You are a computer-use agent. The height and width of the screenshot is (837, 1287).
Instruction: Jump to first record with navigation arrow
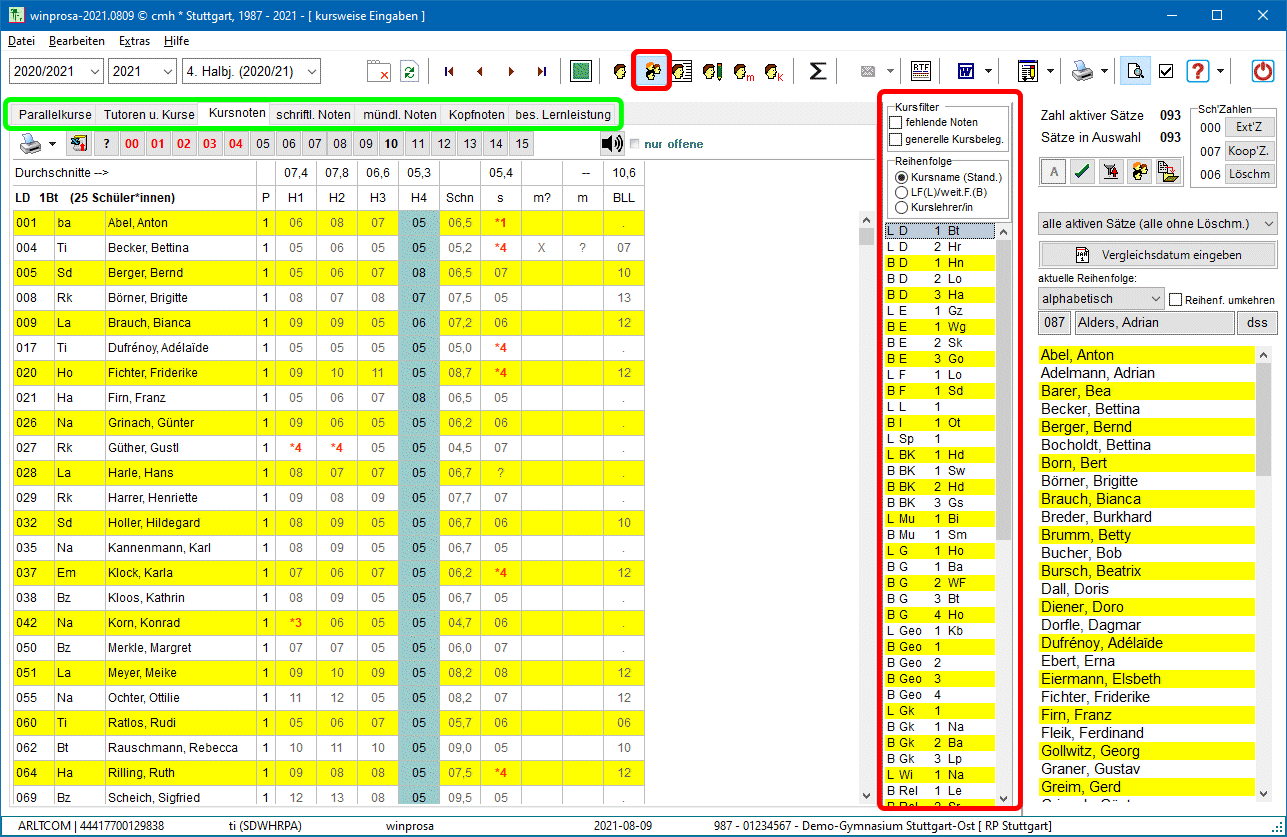coord(449,71)
